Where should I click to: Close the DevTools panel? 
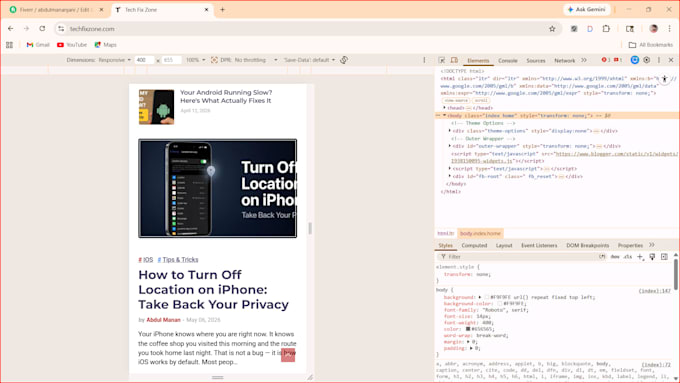(x=671, y=60)
